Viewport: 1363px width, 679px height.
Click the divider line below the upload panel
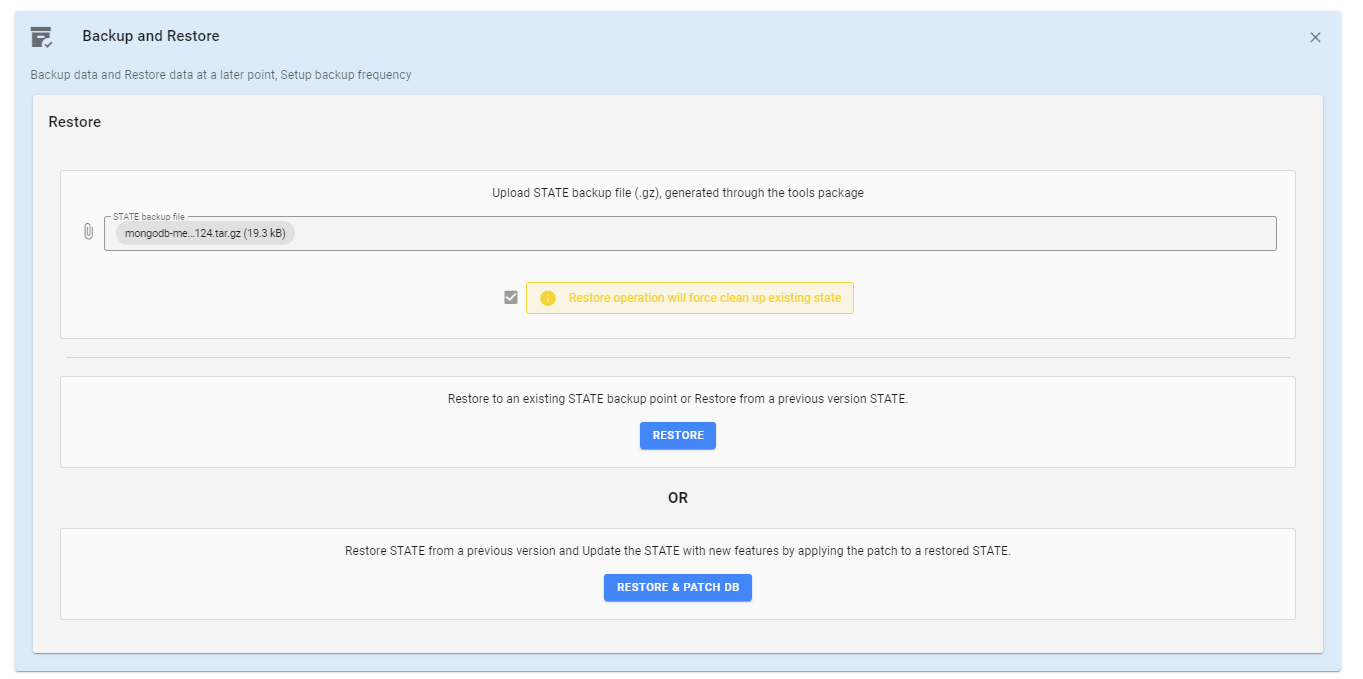(x=677, y=357)
